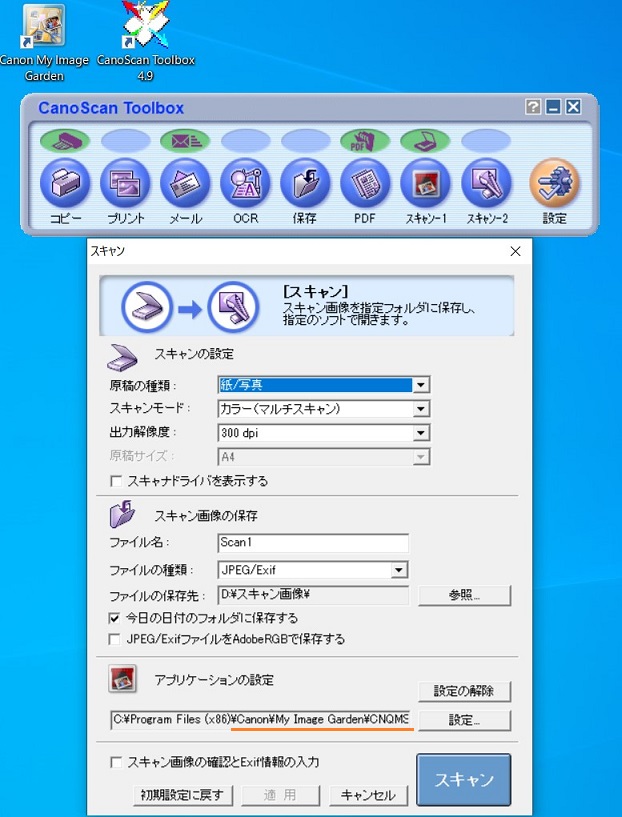622x817 pixels.
Task: Click the scanner icon in the dialog header
Action: [x=147, y=307]
